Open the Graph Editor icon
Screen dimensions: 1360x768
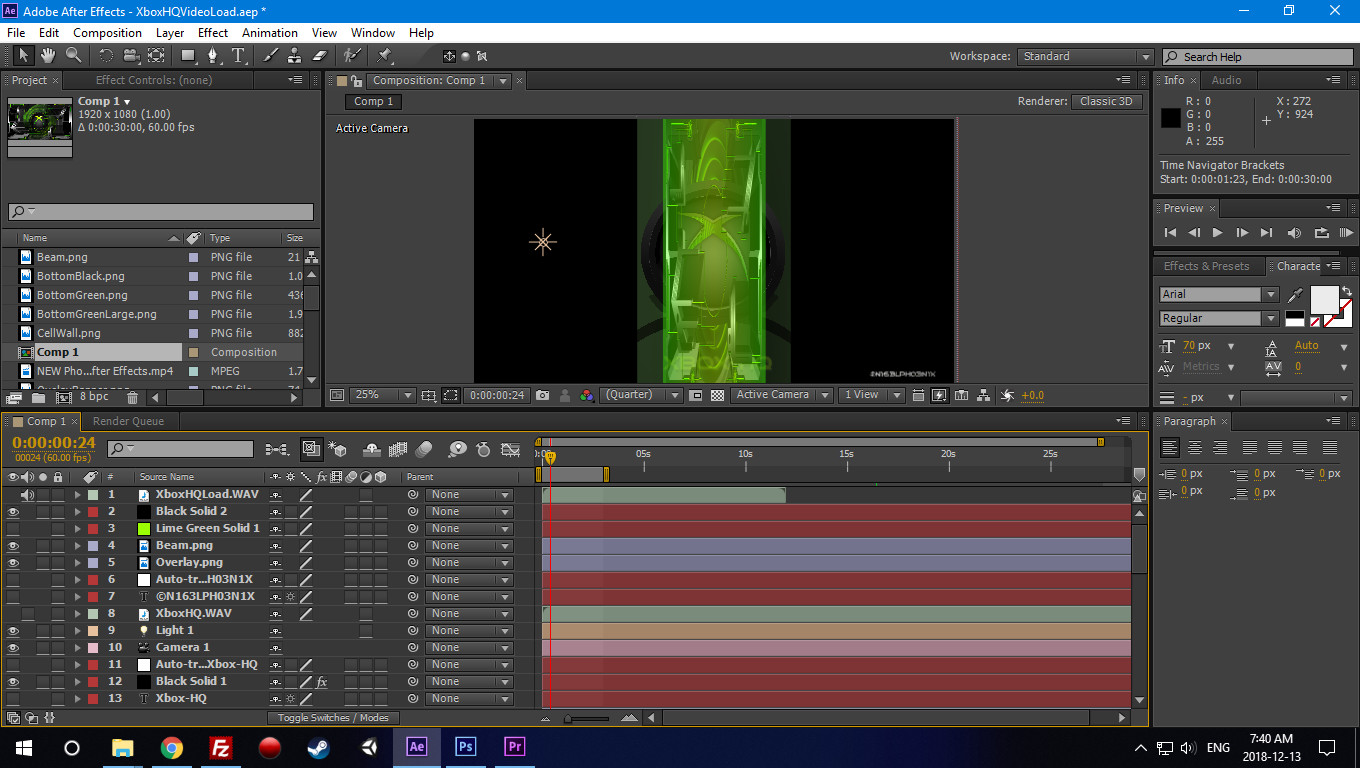tap(511, 450)
